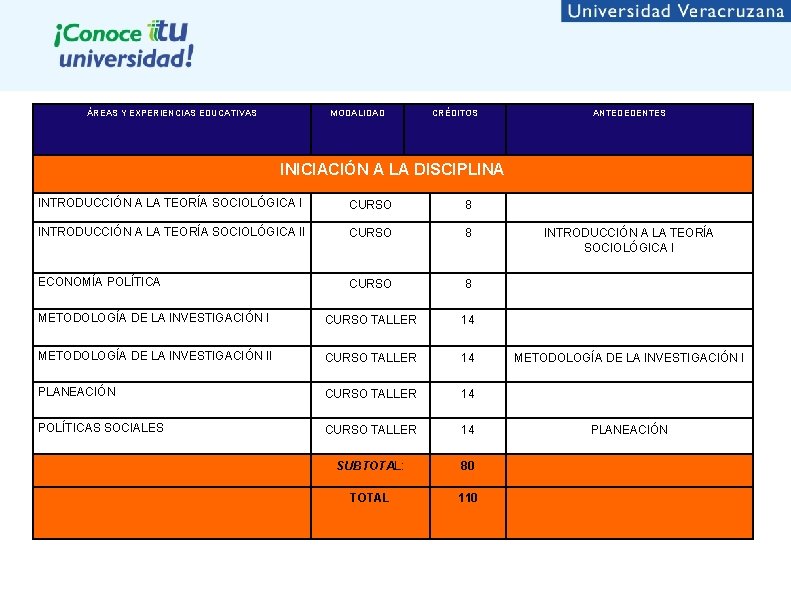Click the total value 110
Viewport: 791px width, 612px height.
pos(468,498)
